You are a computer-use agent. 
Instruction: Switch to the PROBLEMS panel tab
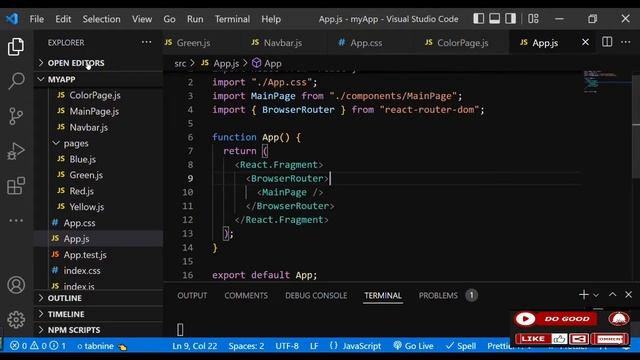(447, 295)
